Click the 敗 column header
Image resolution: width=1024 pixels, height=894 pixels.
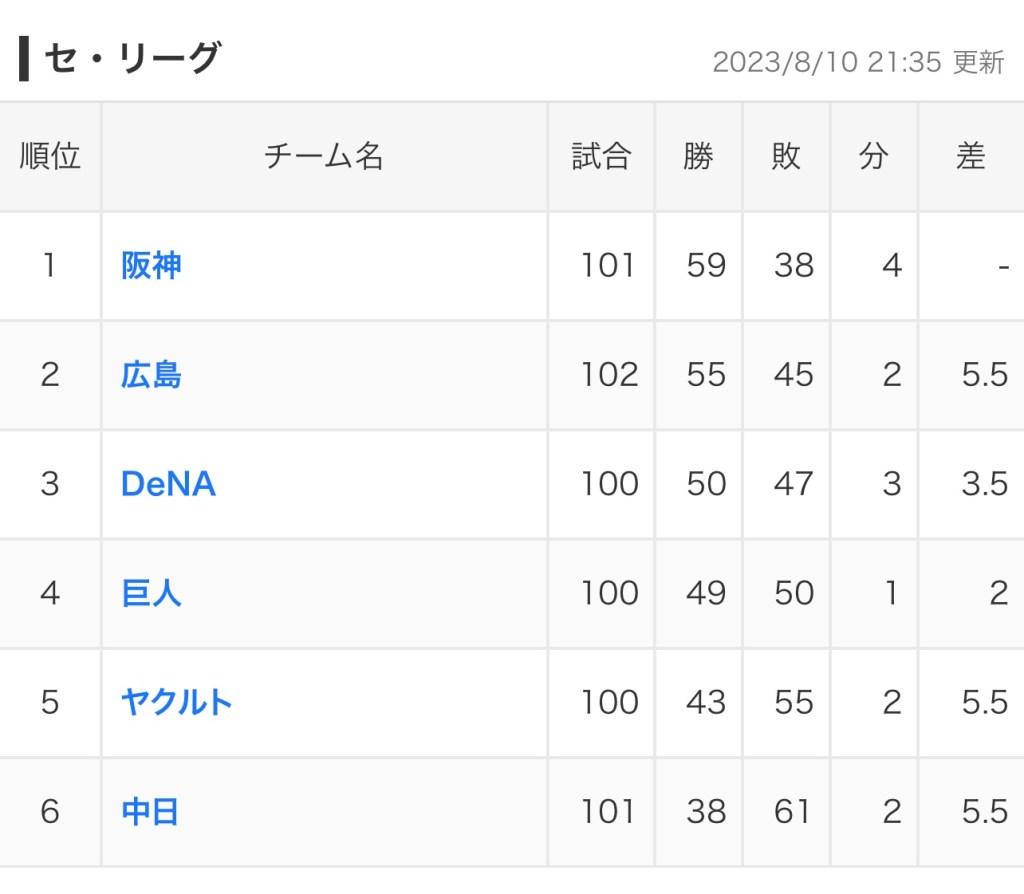point(786,156)
